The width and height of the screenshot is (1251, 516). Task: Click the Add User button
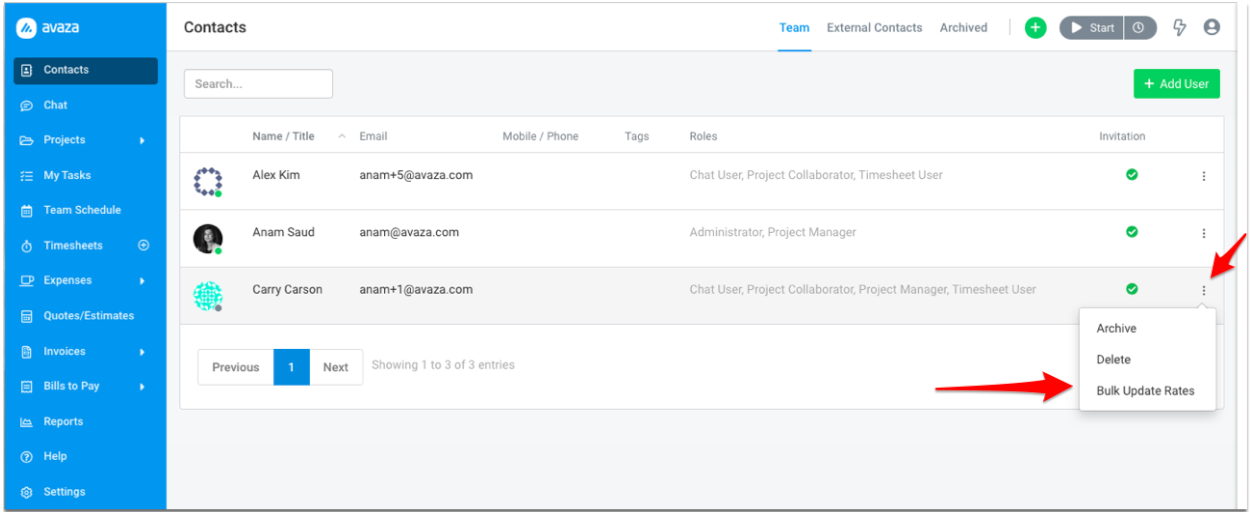point(1176,84)
